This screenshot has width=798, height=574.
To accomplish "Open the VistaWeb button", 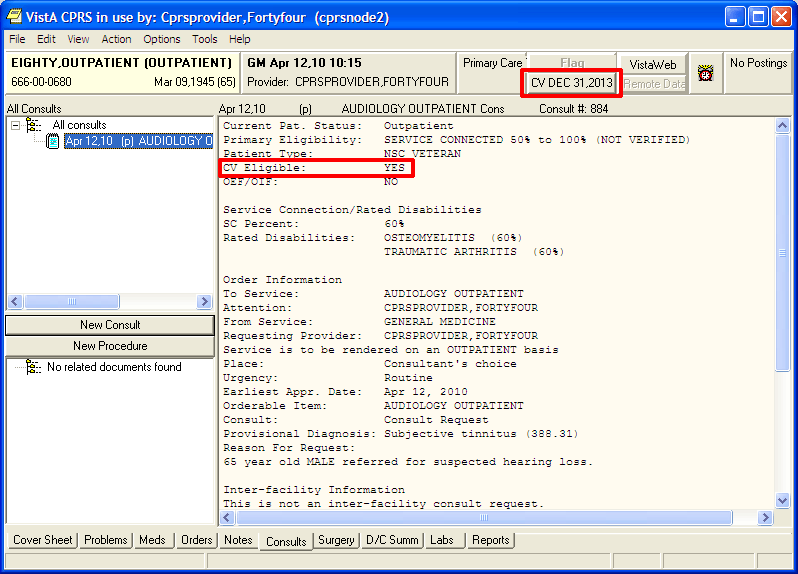I will [x=652, y=64].
